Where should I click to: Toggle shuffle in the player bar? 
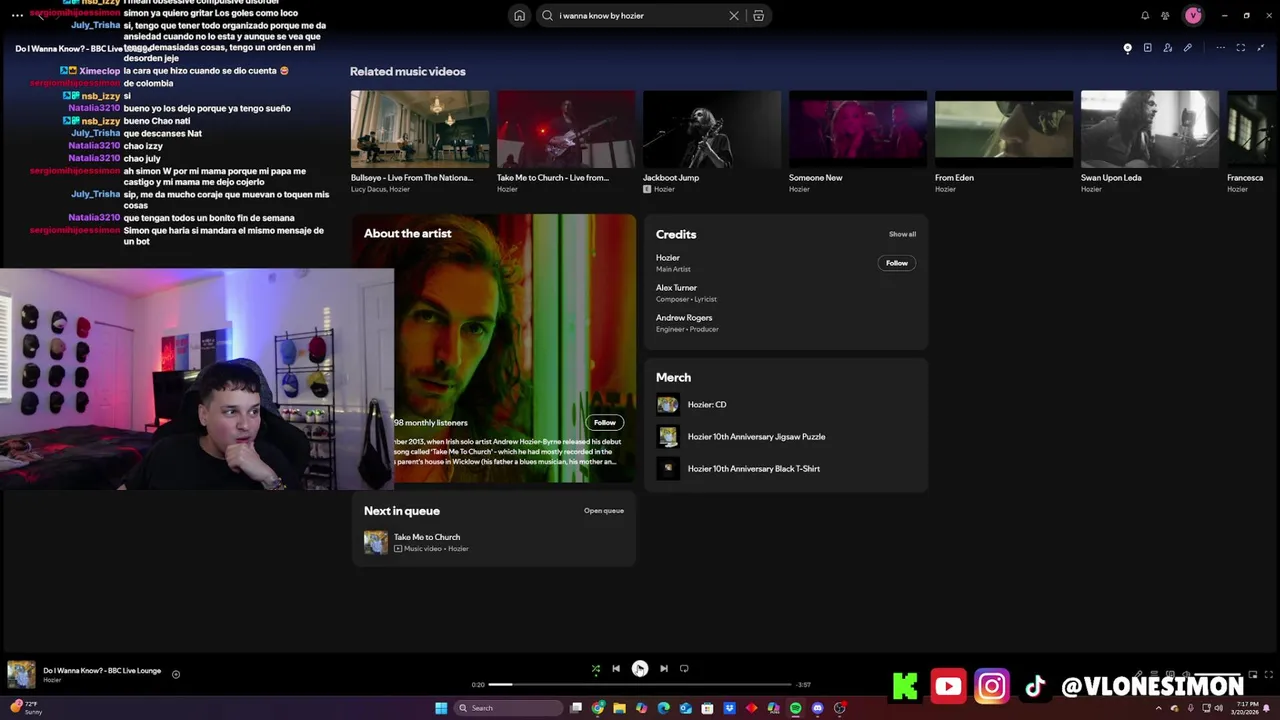[x=596, y=669]
